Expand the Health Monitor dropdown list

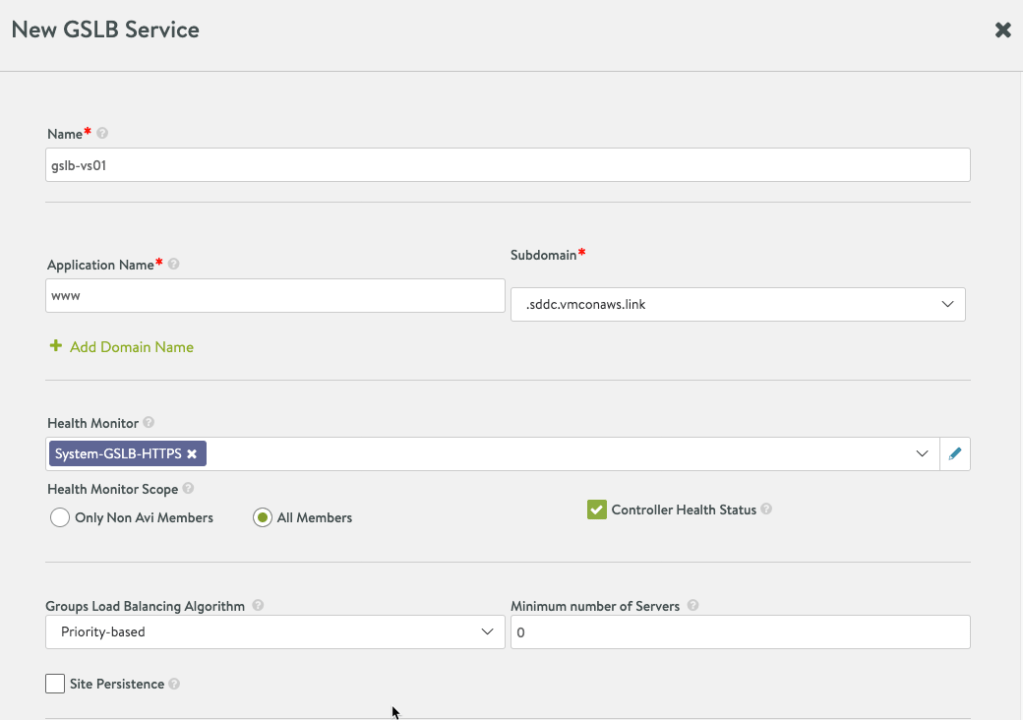(922, 454)
